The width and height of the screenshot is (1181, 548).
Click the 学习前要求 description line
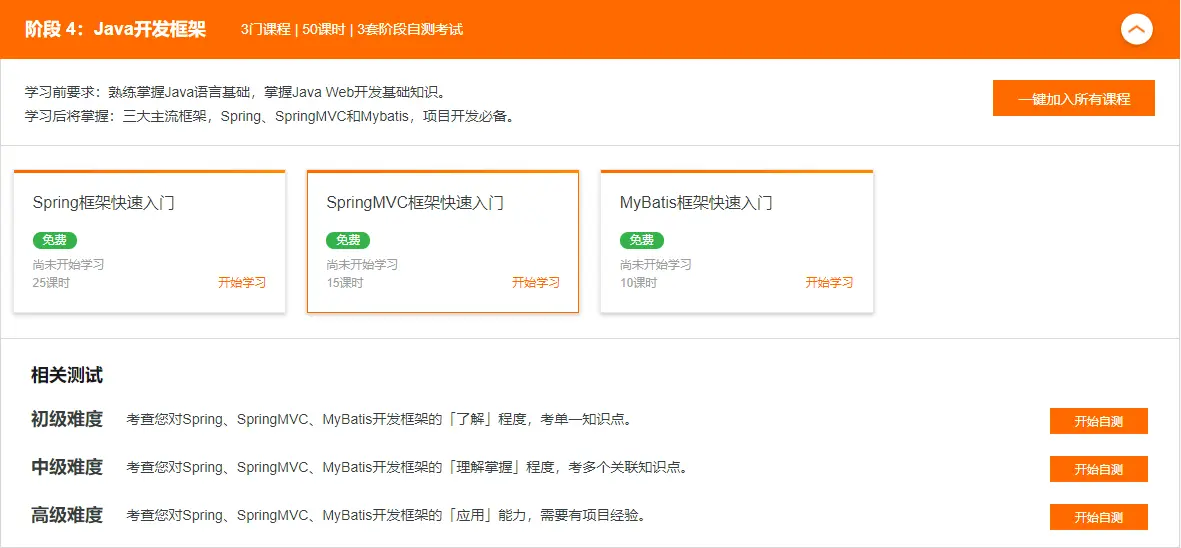(x=237, y=93)
